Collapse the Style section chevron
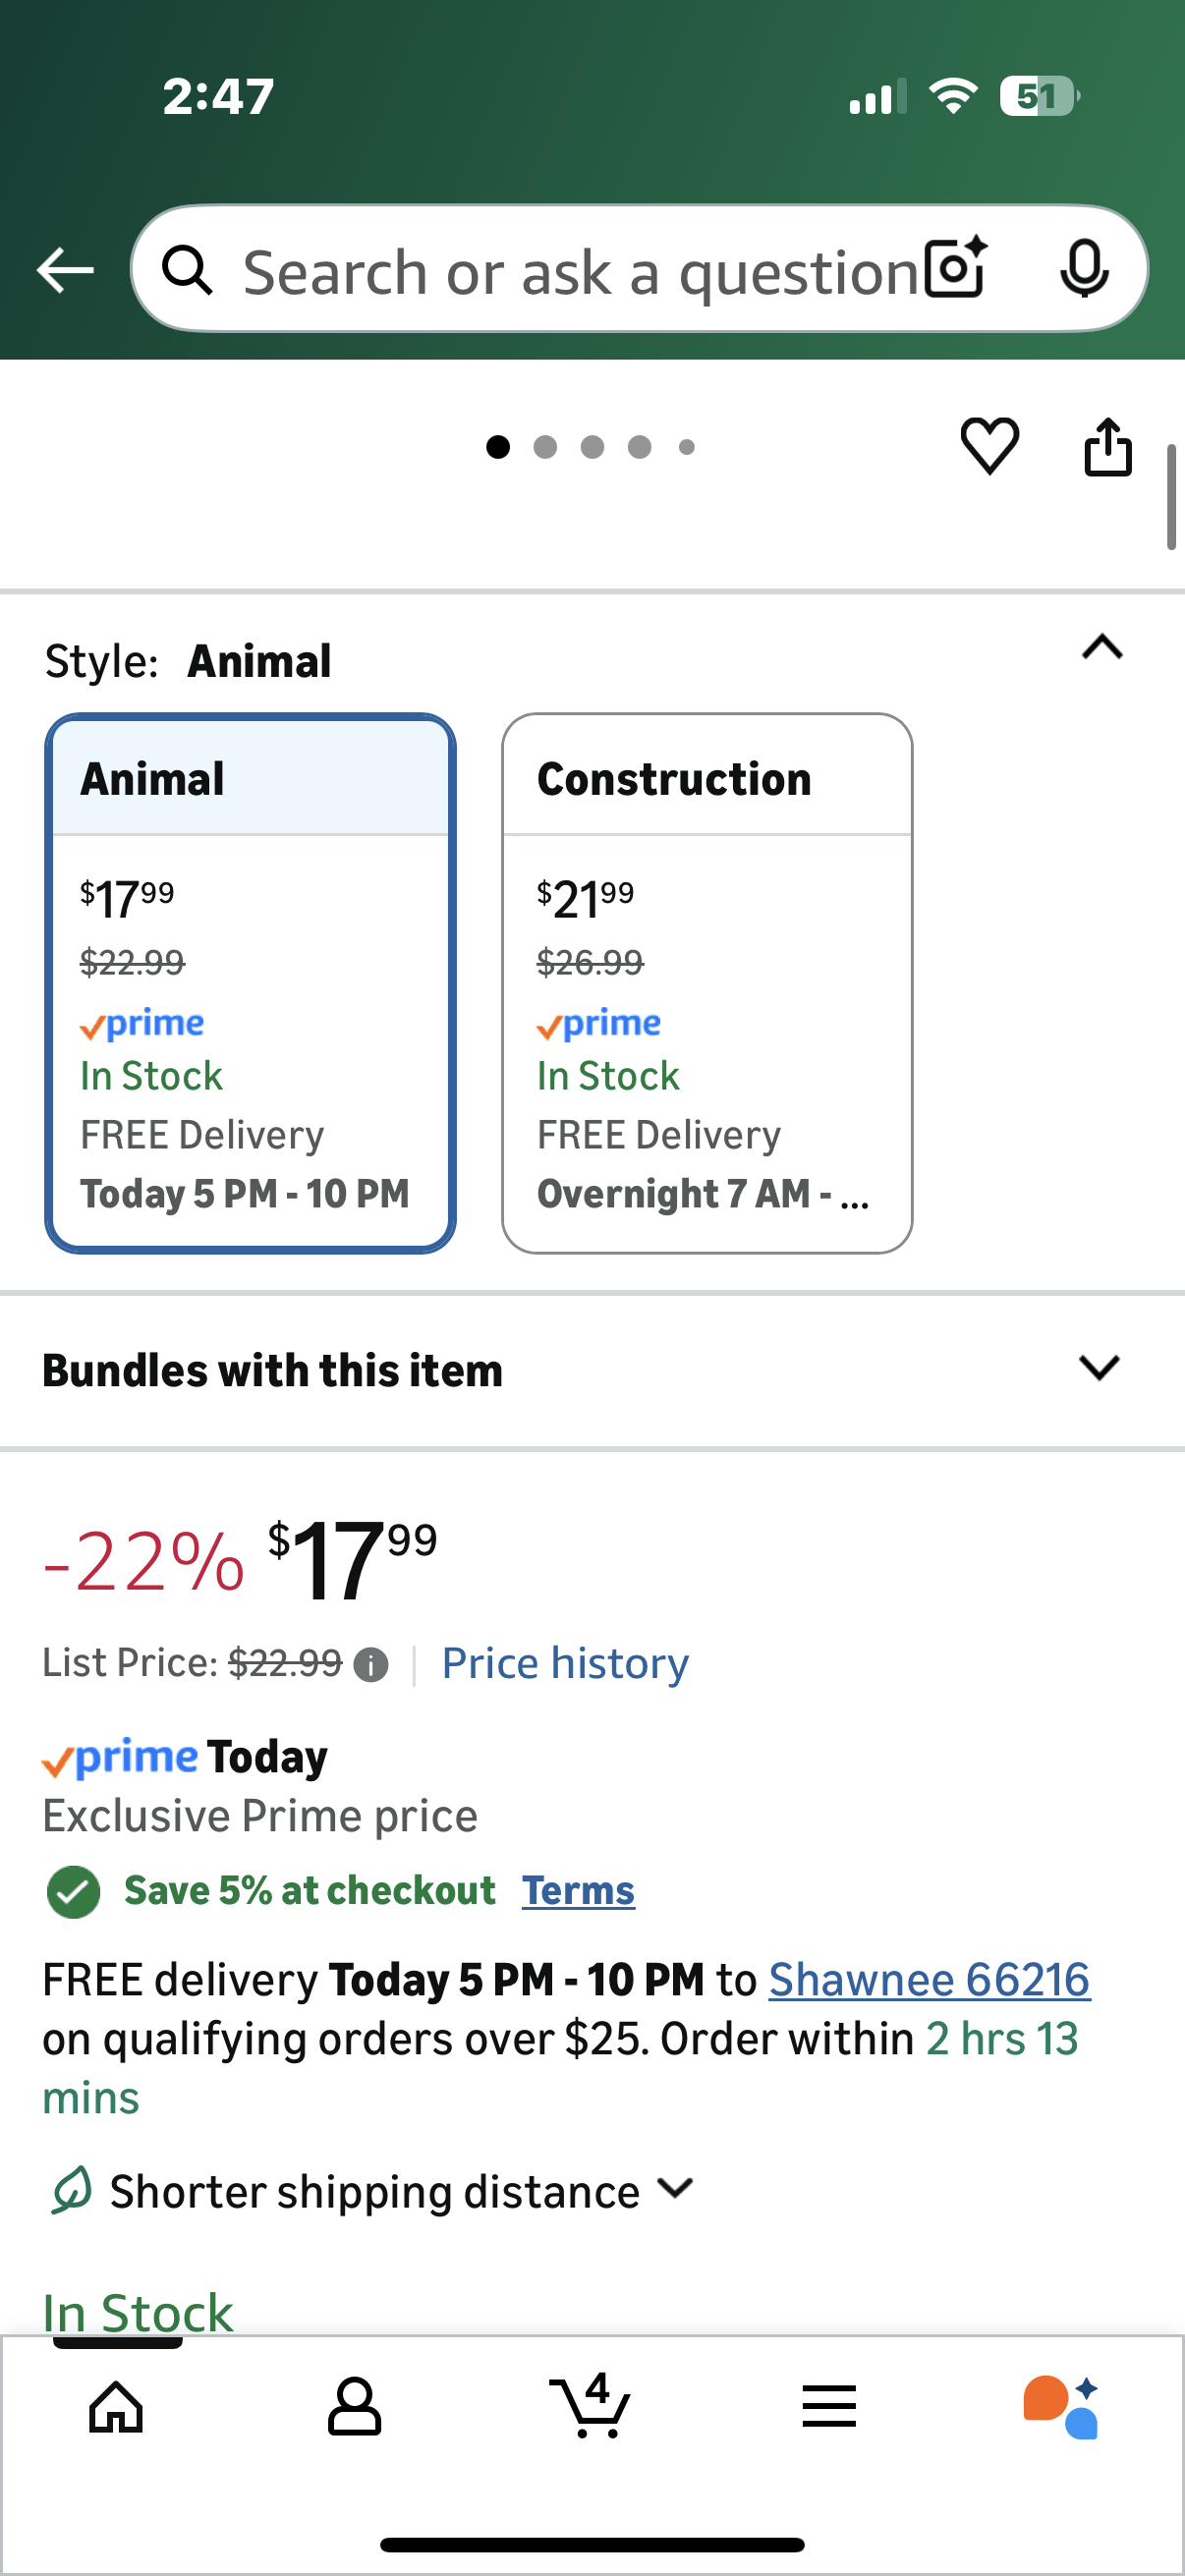This screenshot has width=1185, height=2576. (1101, 648)
